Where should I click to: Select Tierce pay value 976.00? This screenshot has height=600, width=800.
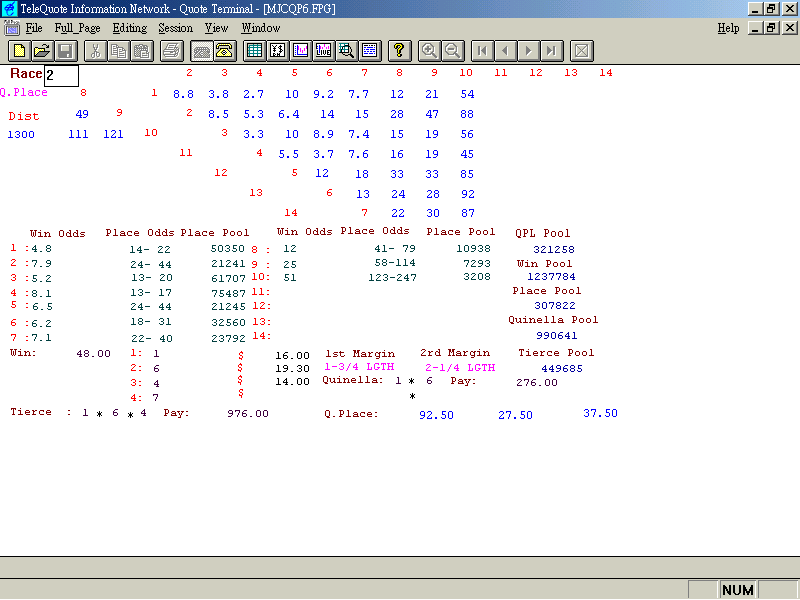[248, 413]
